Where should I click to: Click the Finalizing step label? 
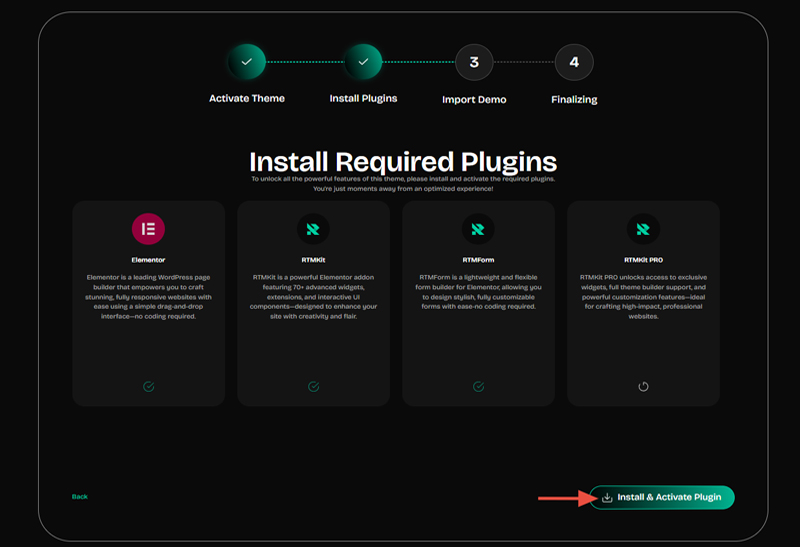pos(574,100)
